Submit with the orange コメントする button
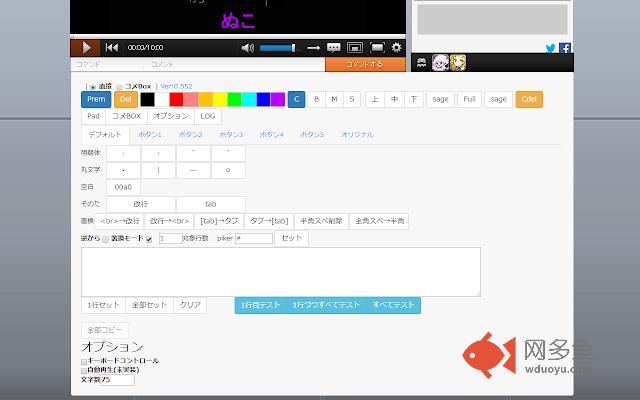The width and height of the screenshot is (640, 400). (365, 64)
